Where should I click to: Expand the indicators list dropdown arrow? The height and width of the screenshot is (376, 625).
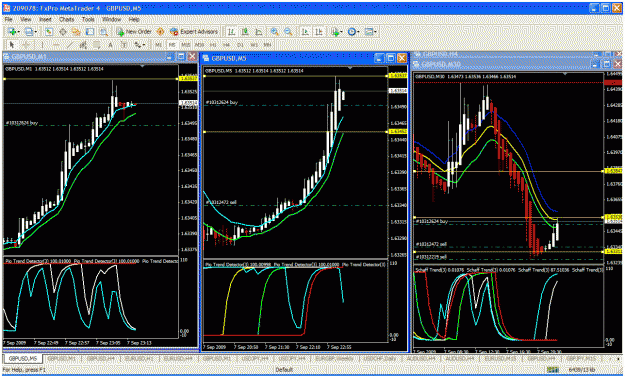[341, 32]
